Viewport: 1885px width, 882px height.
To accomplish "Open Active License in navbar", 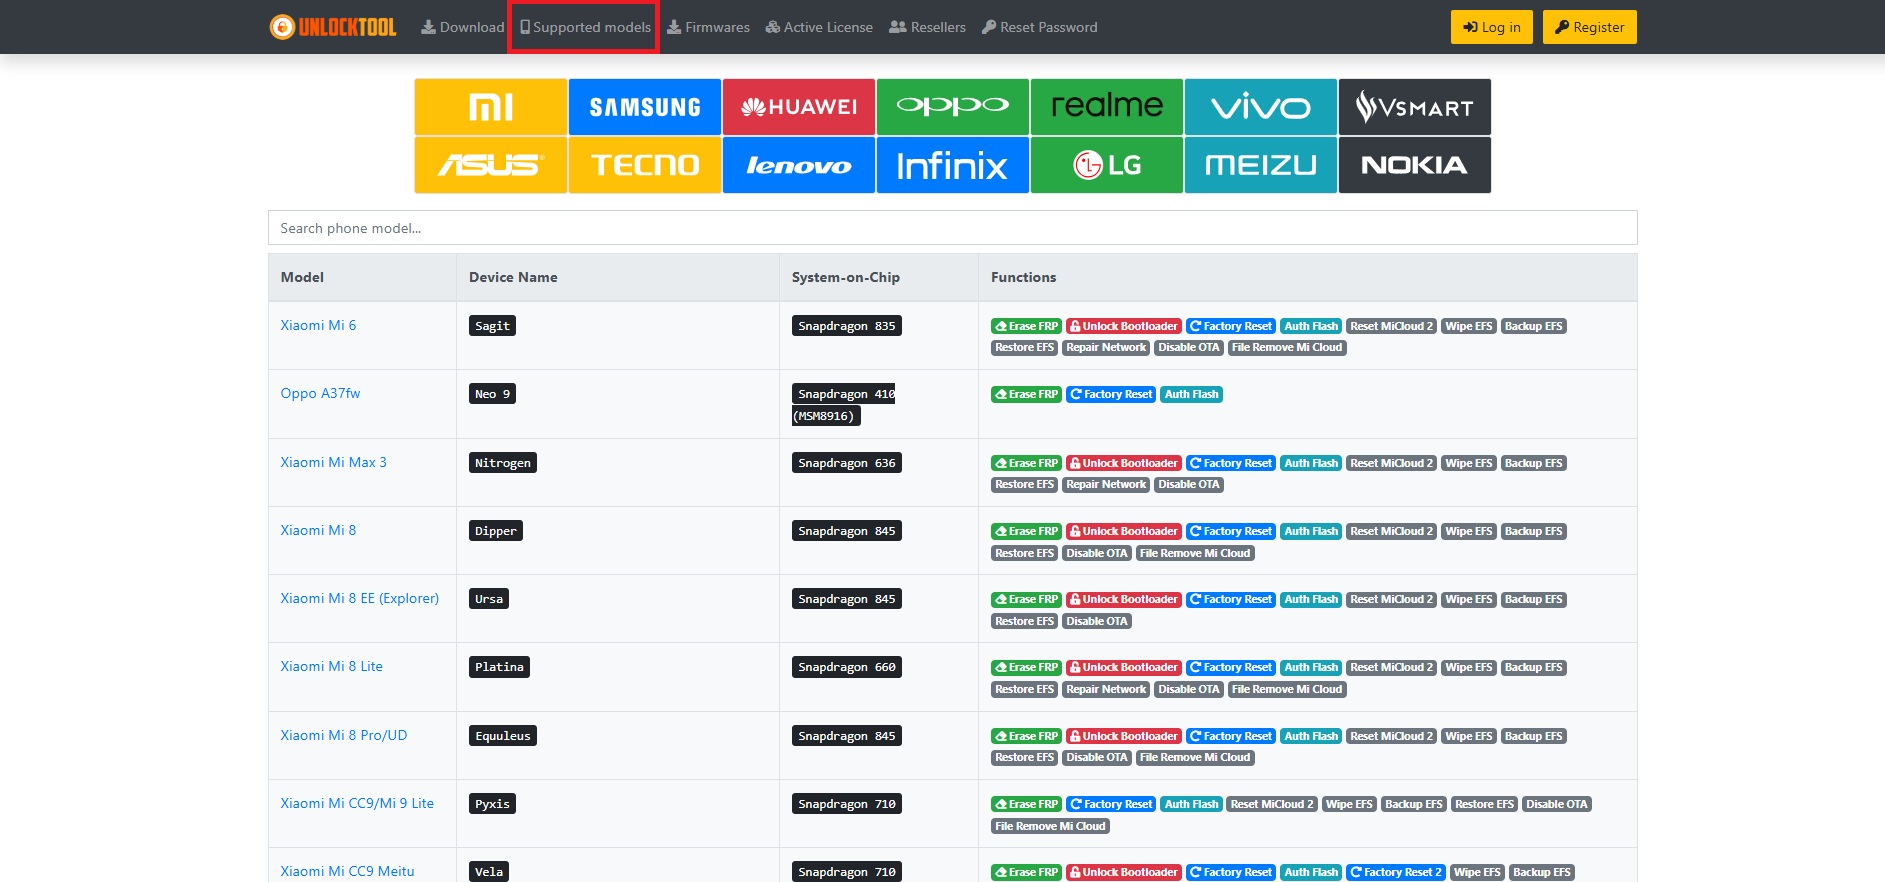I will click(819, 27).
